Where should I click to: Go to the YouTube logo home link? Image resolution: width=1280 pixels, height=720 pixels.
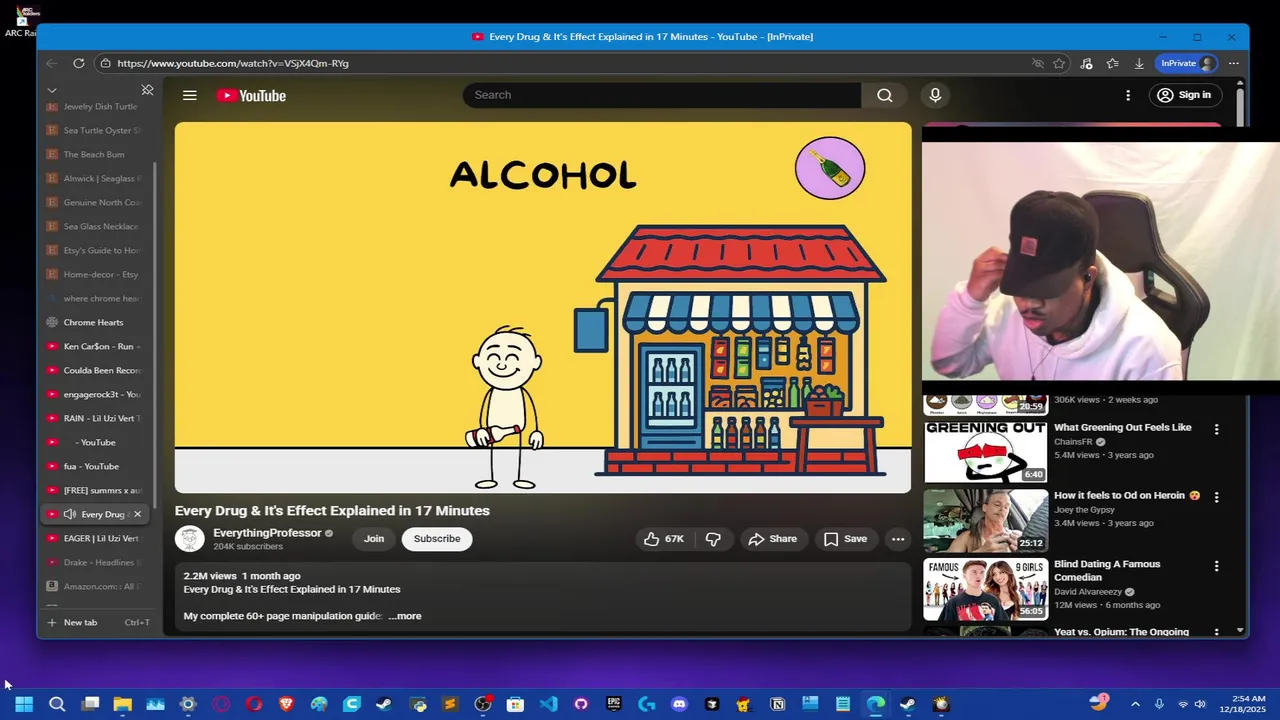(251, 96)
